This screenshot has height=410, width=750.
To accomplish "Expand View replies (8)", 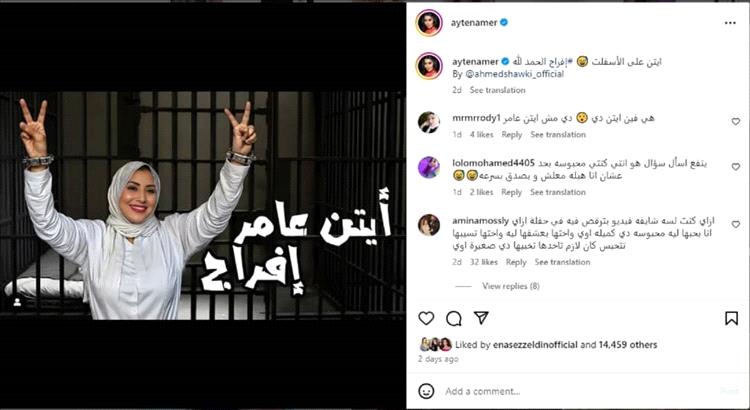I will [x=510, y=286].
